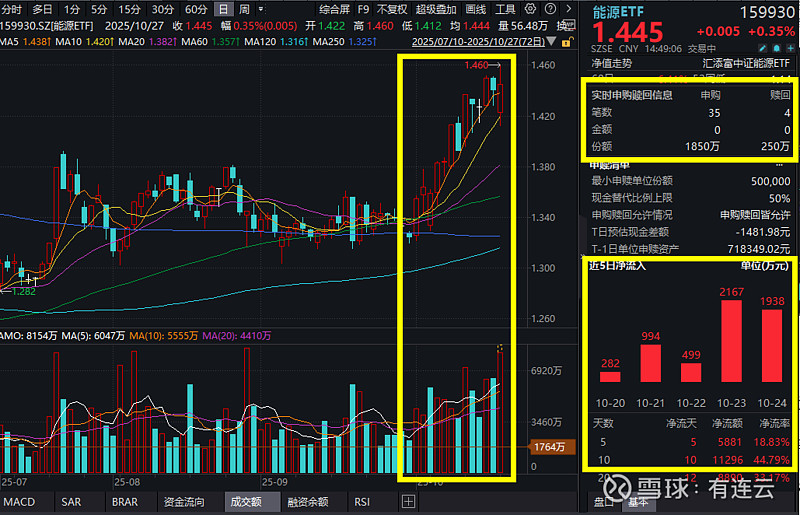Switch to 多日 multi-day chart

tap(42, 9)
